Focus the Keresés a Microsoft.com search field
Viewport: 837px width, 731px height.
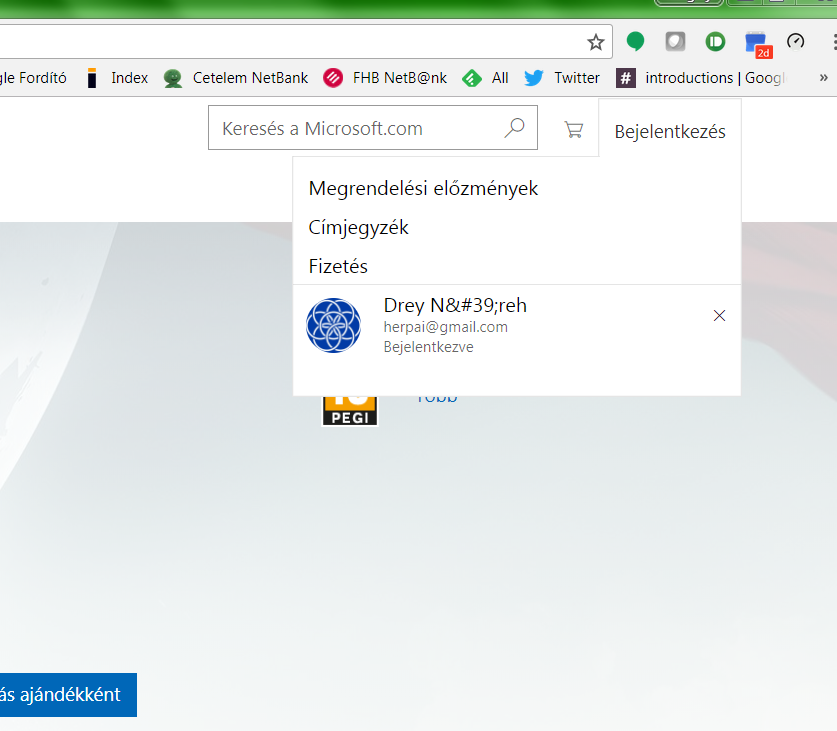point(373,128)
